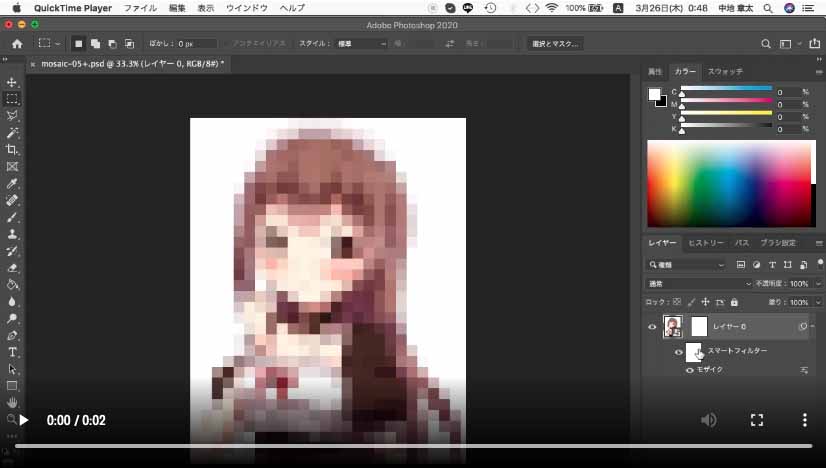Switch to the スウォッチ tab

725,72
